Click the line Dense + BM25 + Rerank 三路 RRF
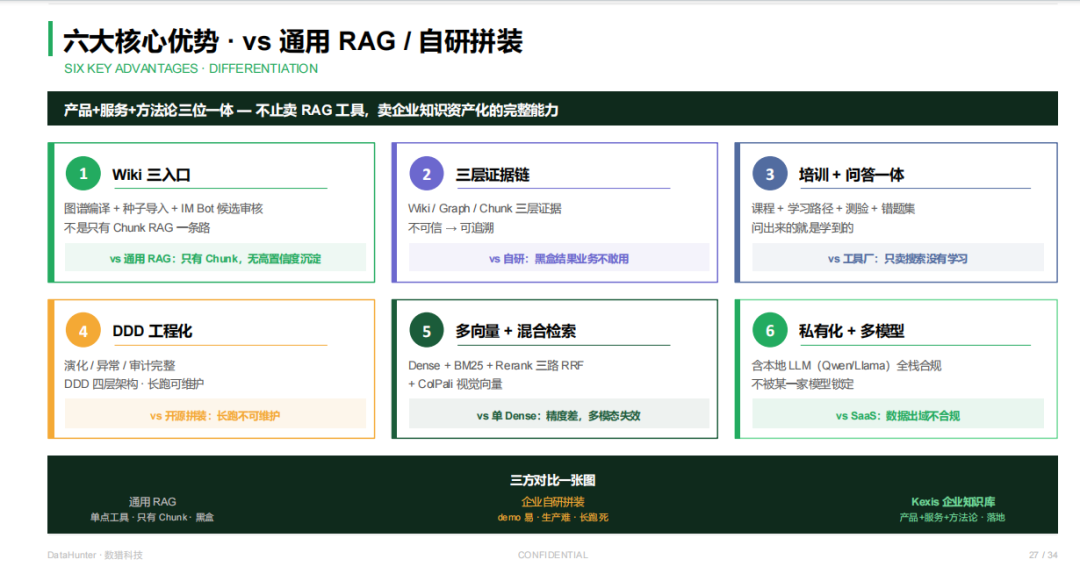 (x=496, y=365)
